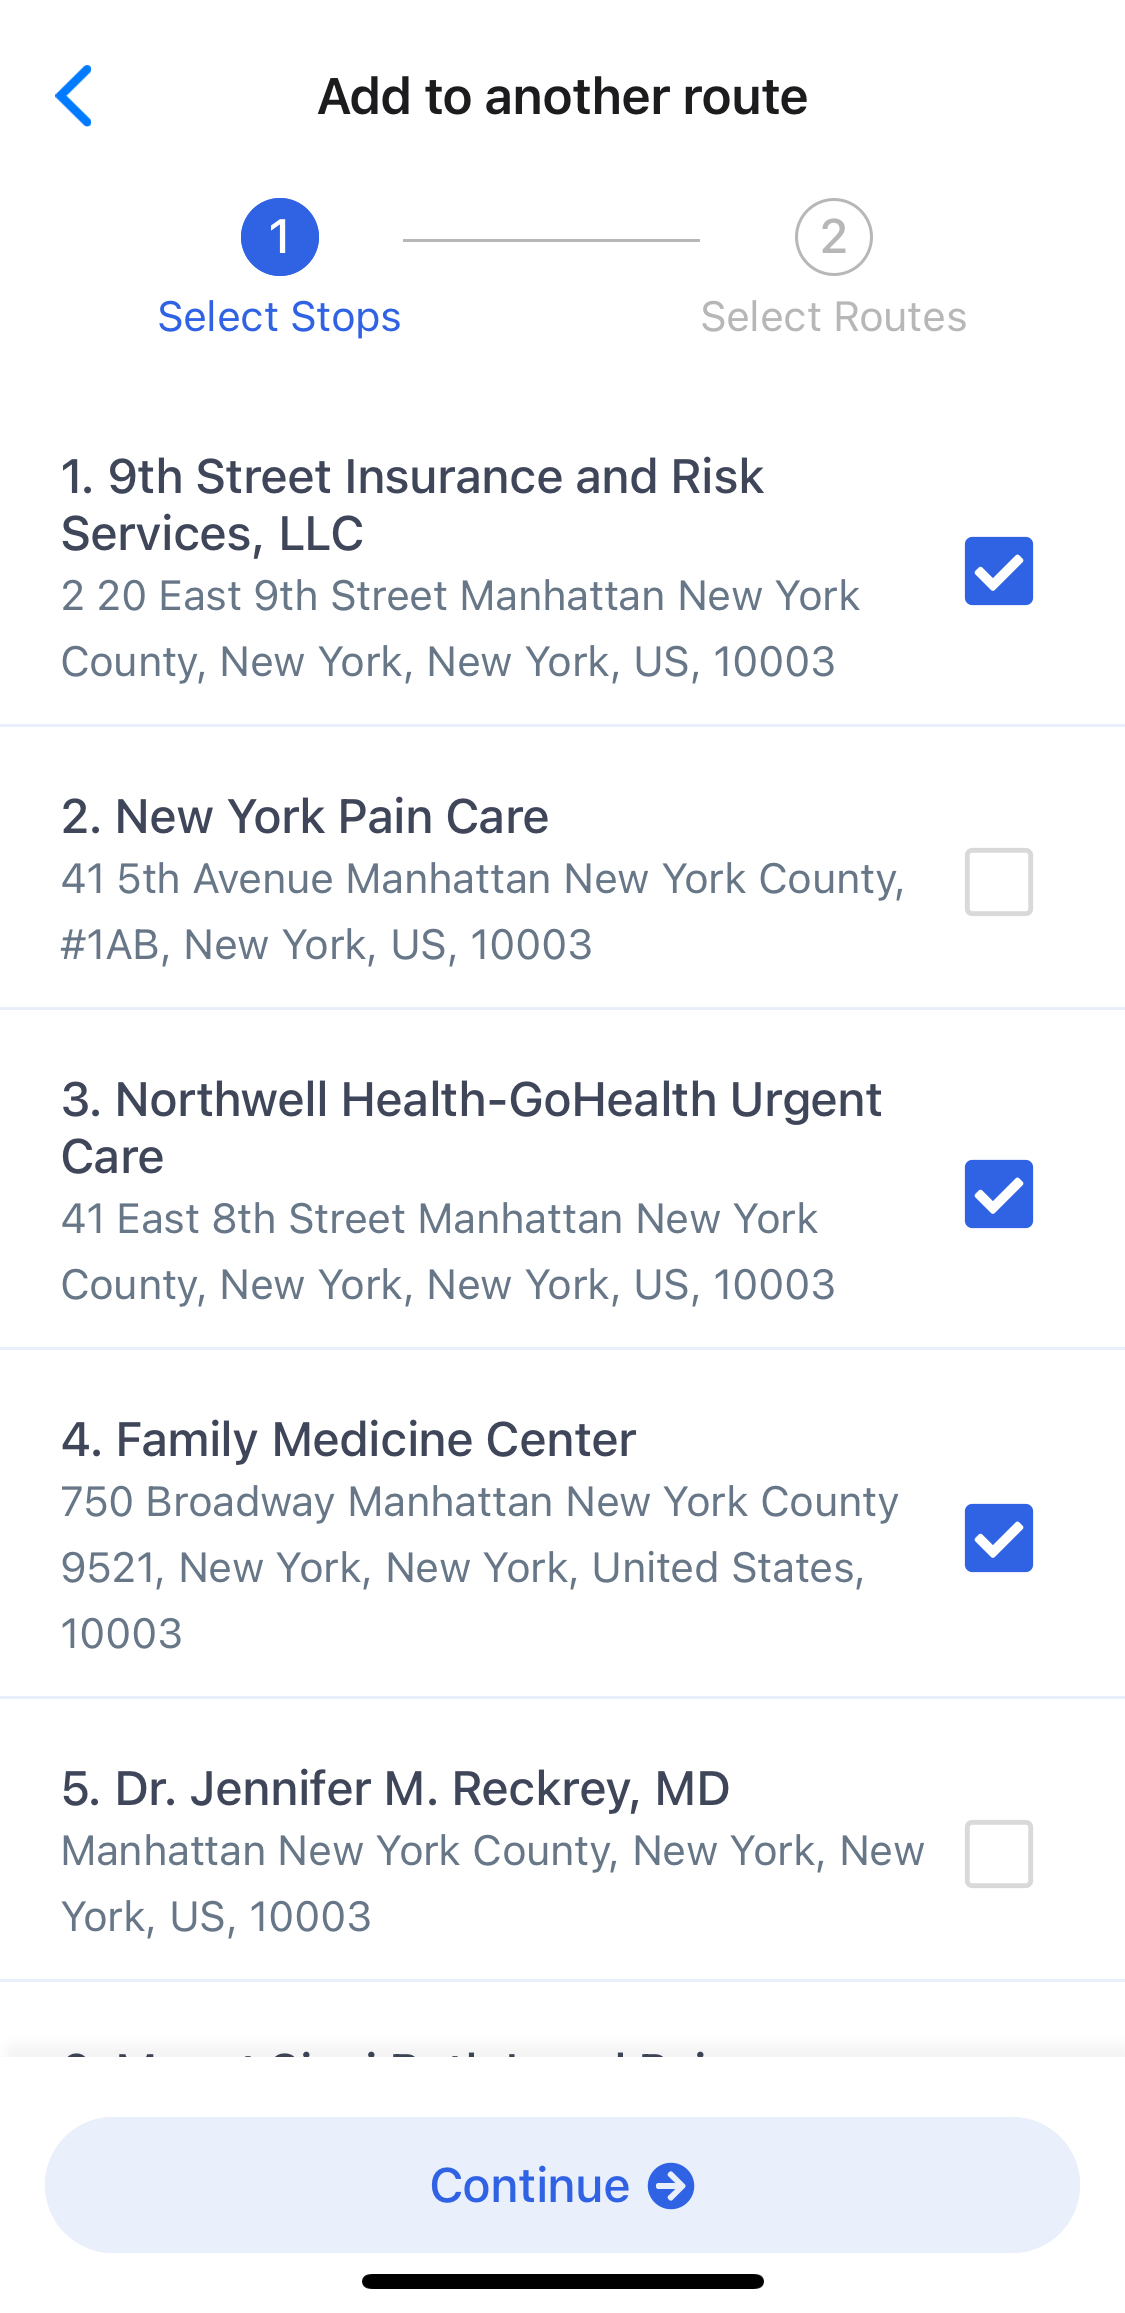Tap the Continue button text
The image size is (1125, 2313).
[530, 2185]
